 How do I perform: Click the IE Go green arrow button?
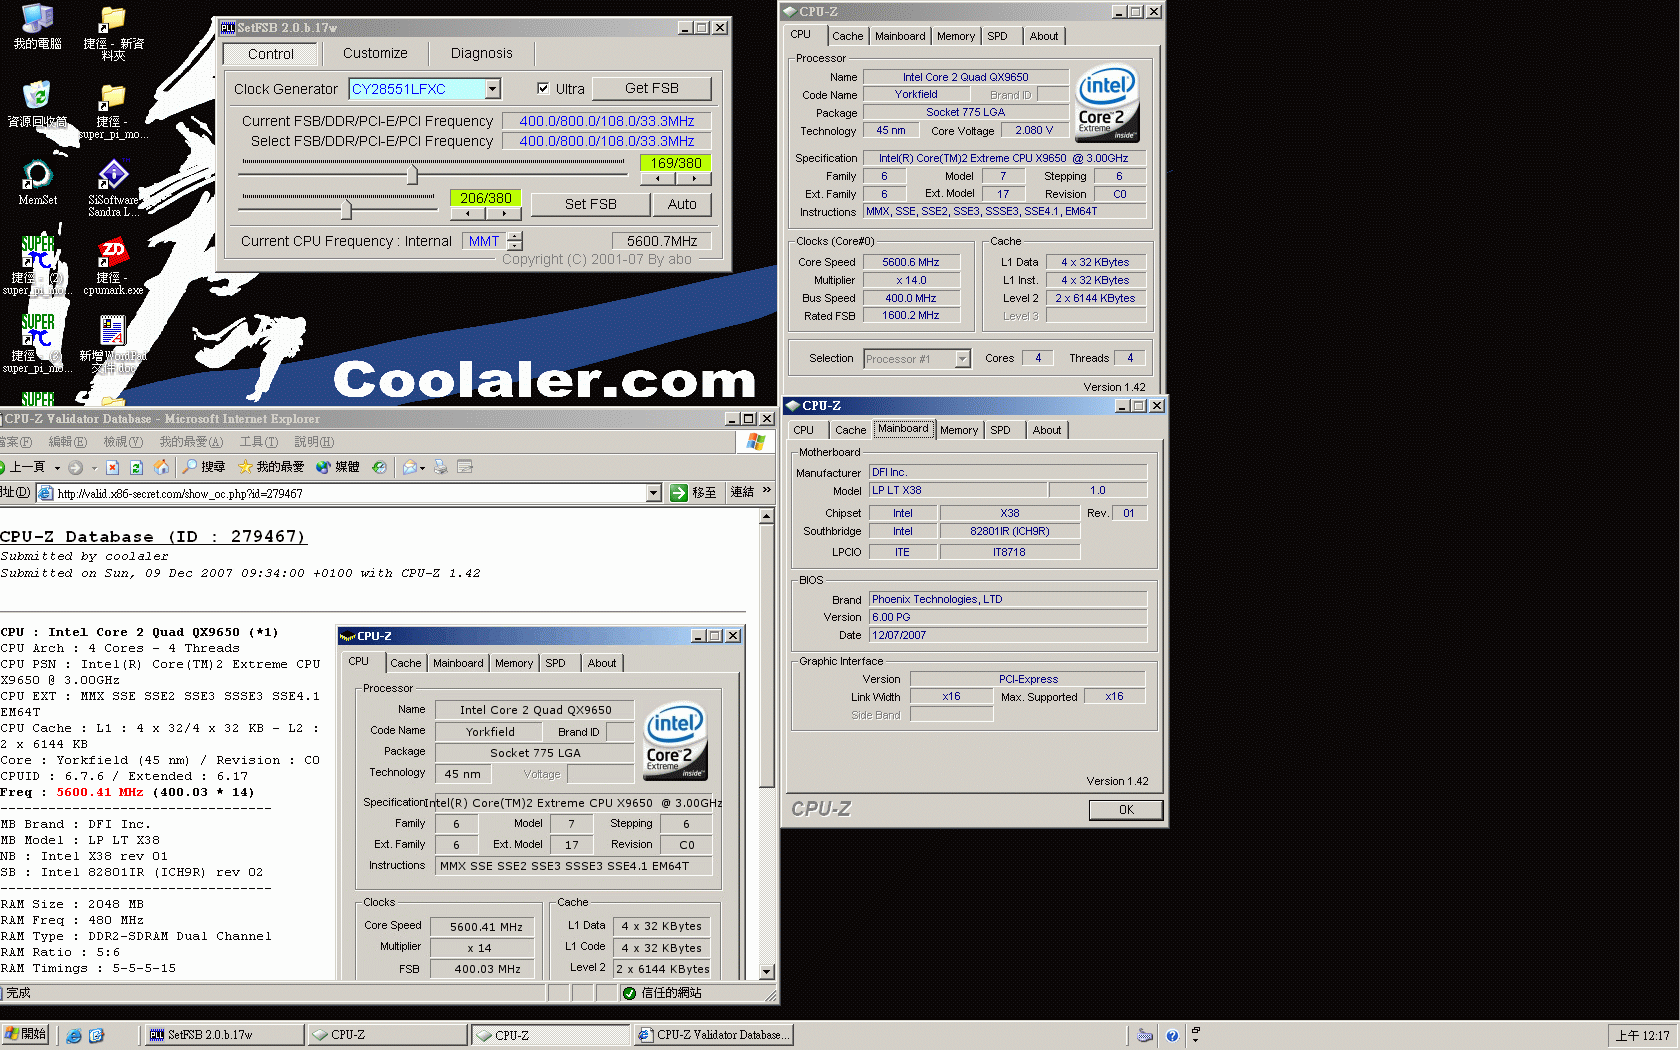[x=693, y=492]
